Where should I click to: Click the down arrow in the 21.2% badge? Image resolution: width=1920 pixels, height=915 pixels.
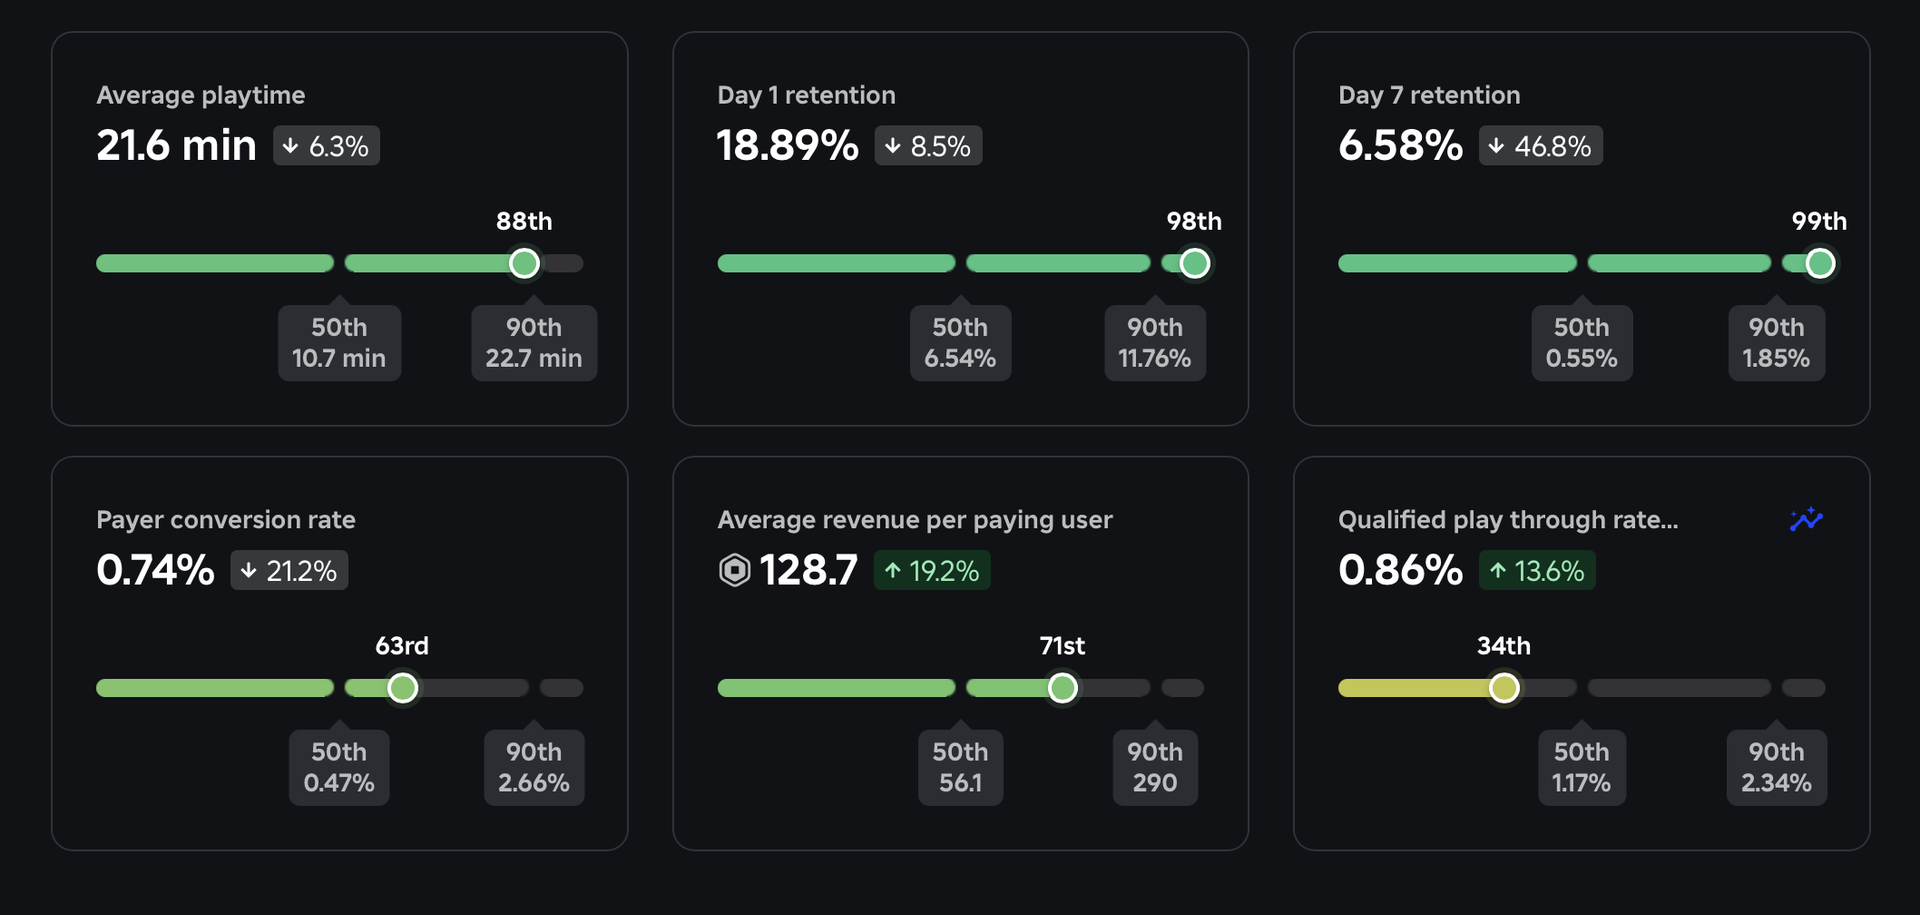click(247, 570)
